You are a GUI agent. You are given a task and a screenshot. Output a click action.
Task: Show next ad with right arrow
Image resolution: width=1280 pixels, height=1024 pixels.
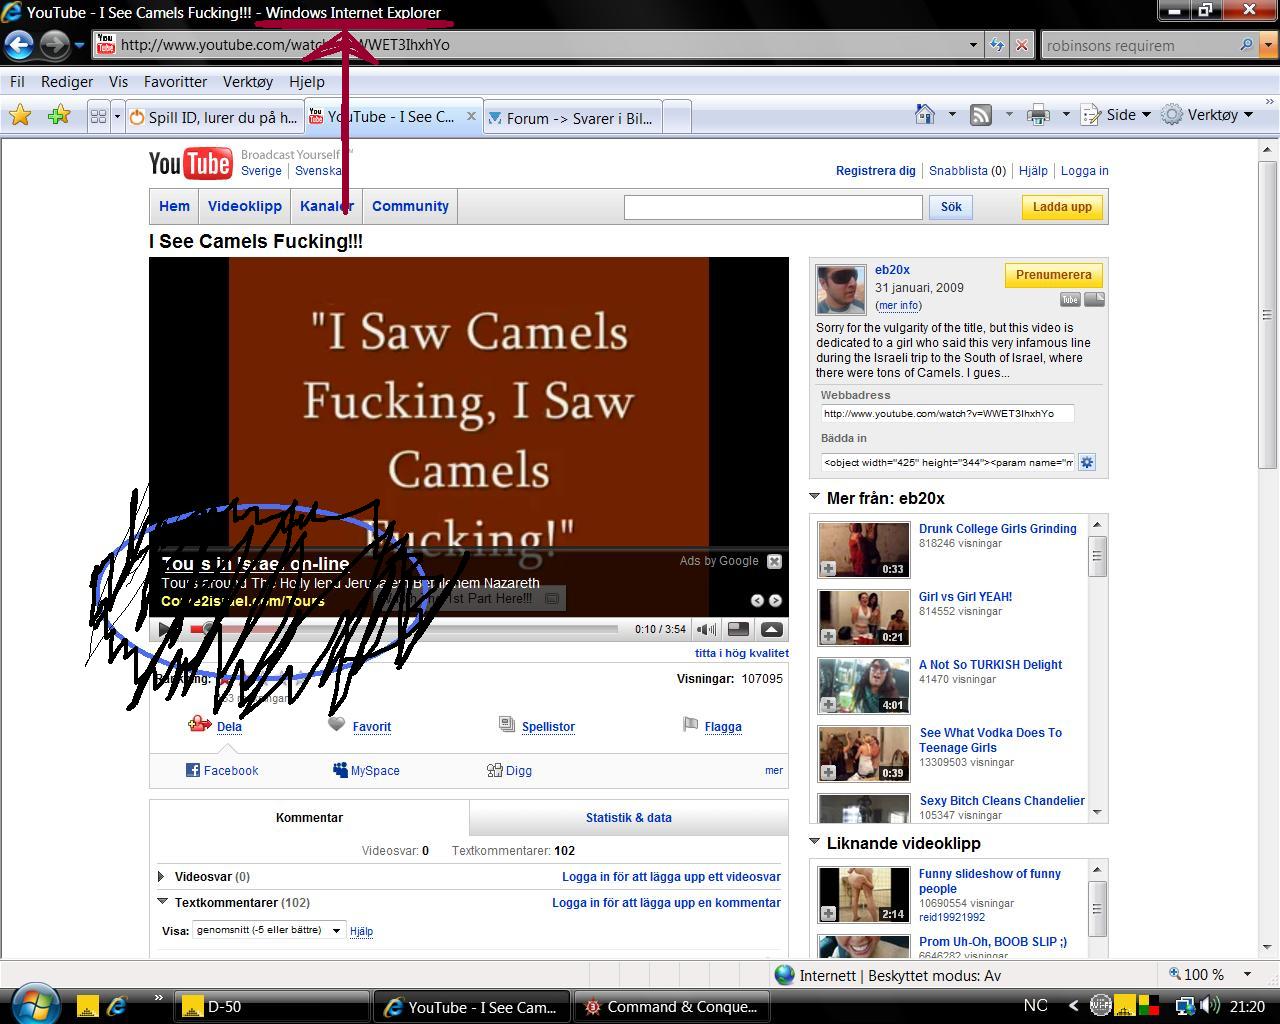point(775,600)
